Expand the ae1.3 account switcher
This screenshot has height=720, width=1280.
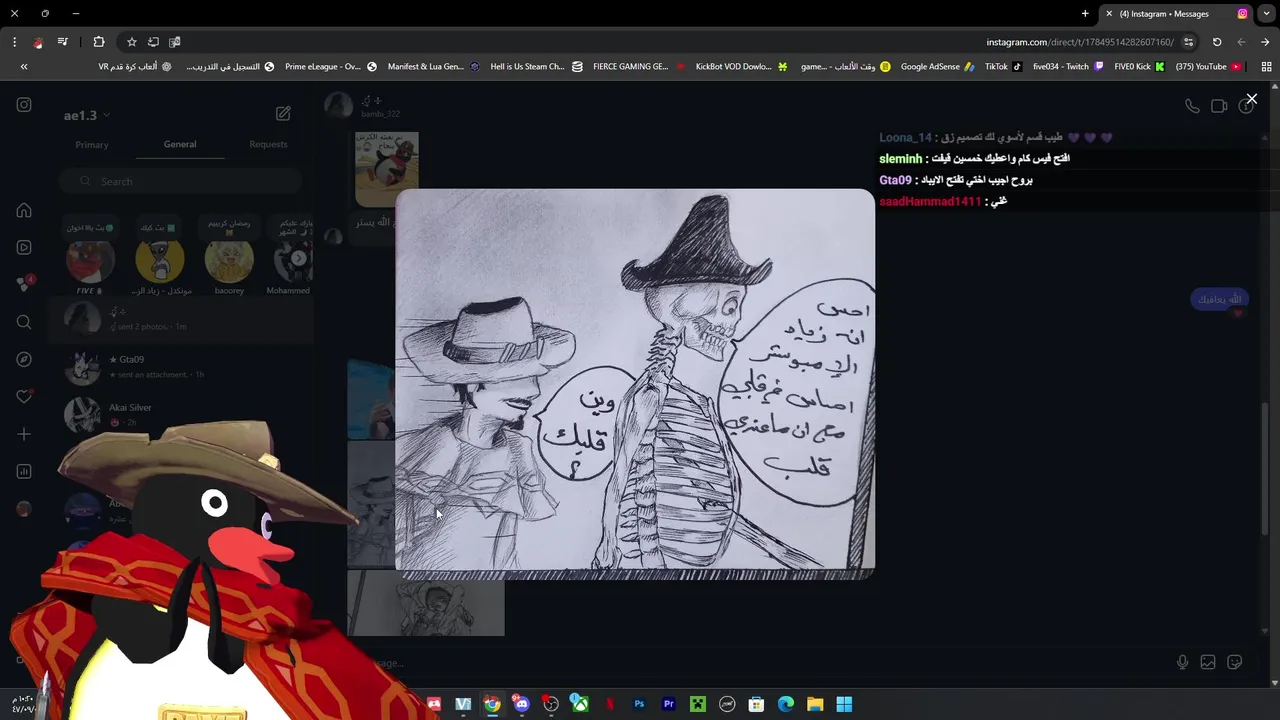[87, 115]
